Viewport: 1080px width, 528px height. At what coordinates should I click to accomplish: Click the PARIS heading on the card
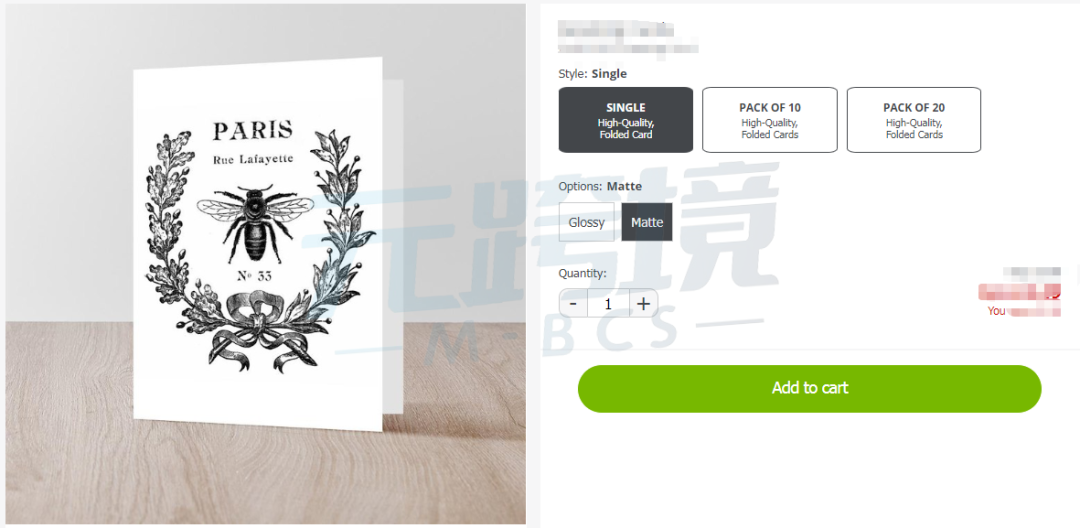[253, 130]
